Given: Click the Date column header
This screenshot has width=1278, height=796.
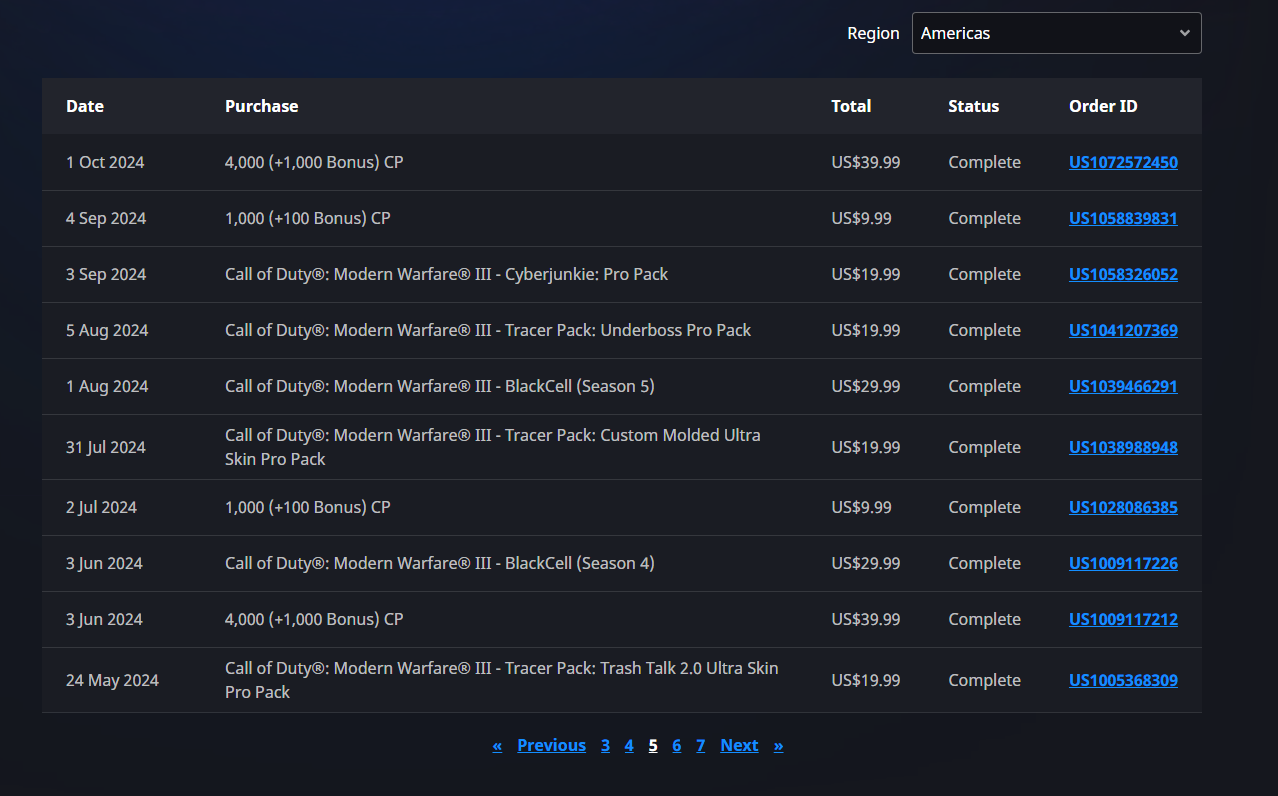Looking at the screenshot, I should click(85, 106).
